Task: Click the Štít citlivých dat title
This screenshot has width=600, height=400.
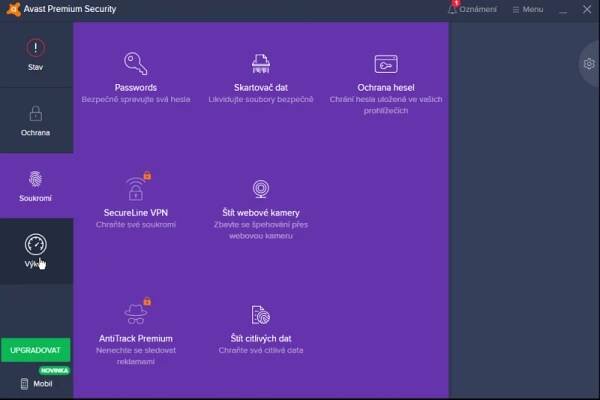Action: (261, 338)
